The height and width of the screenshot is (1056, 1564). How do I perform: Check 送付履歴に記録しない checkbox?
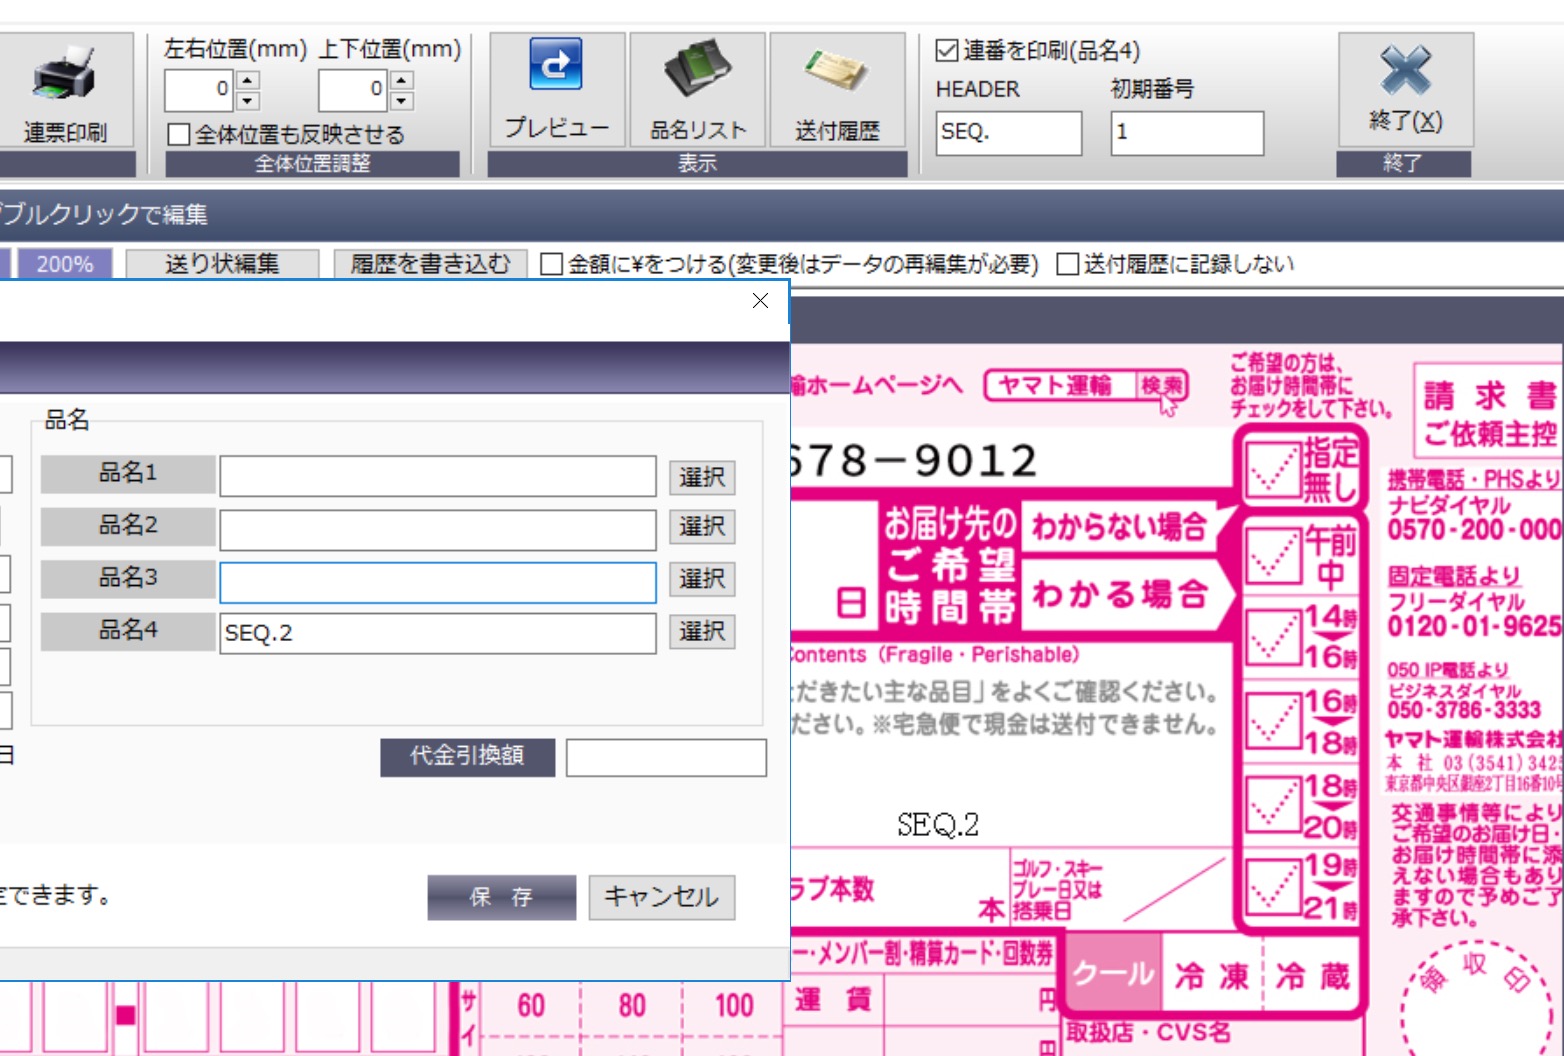tap(1068, 264)
